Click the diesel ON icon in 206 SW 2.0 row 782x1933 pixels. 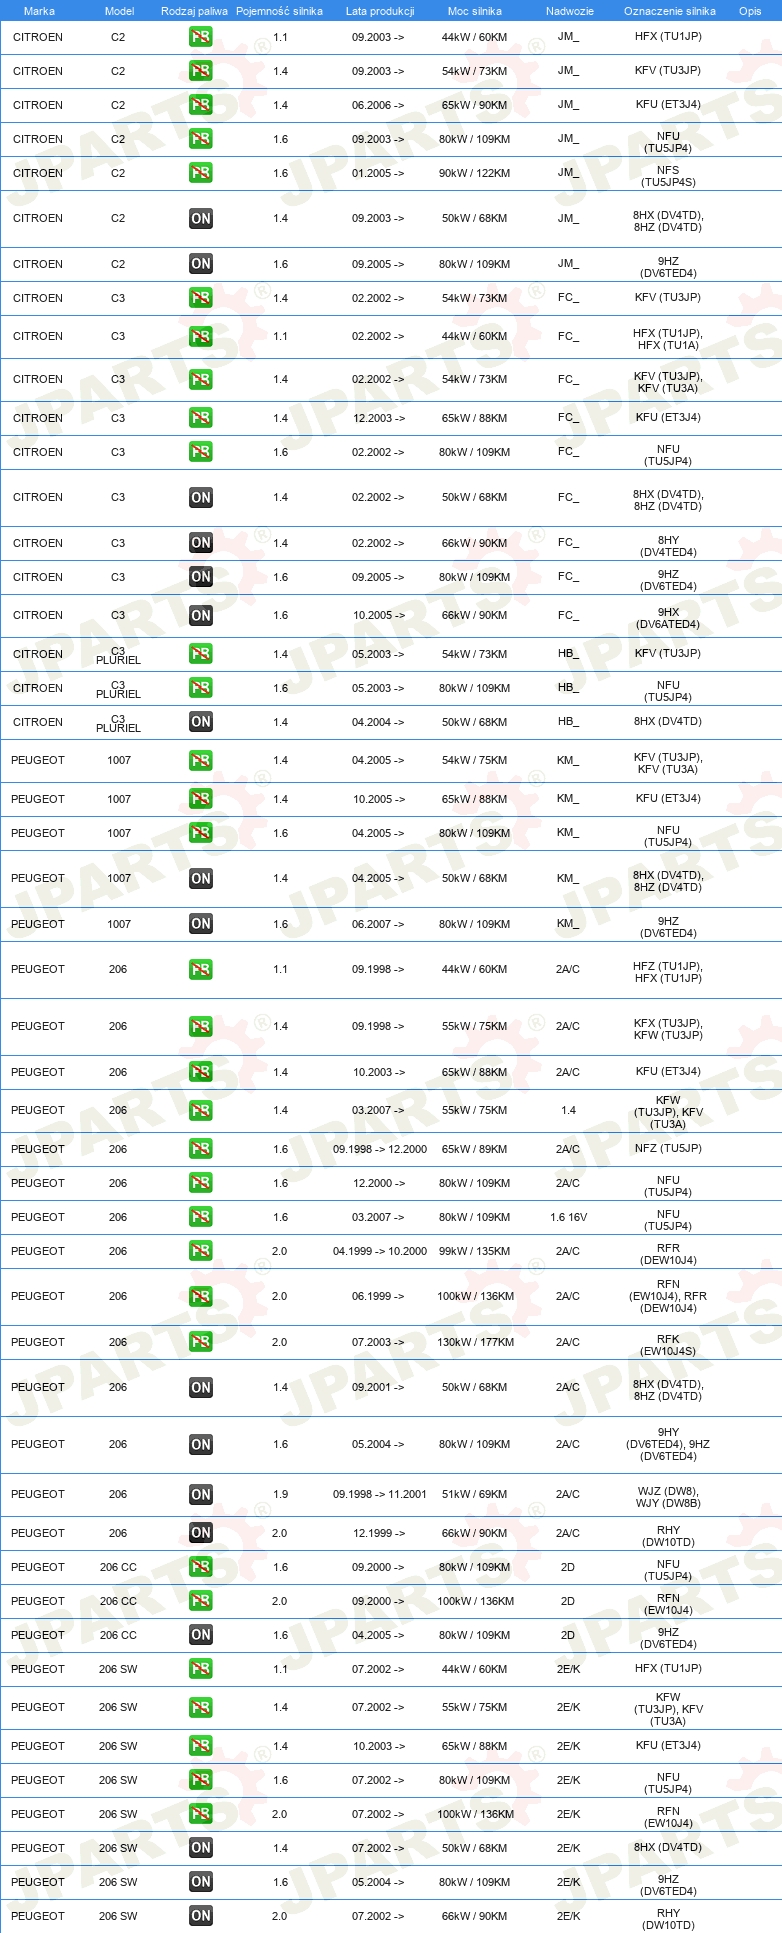201,1916
